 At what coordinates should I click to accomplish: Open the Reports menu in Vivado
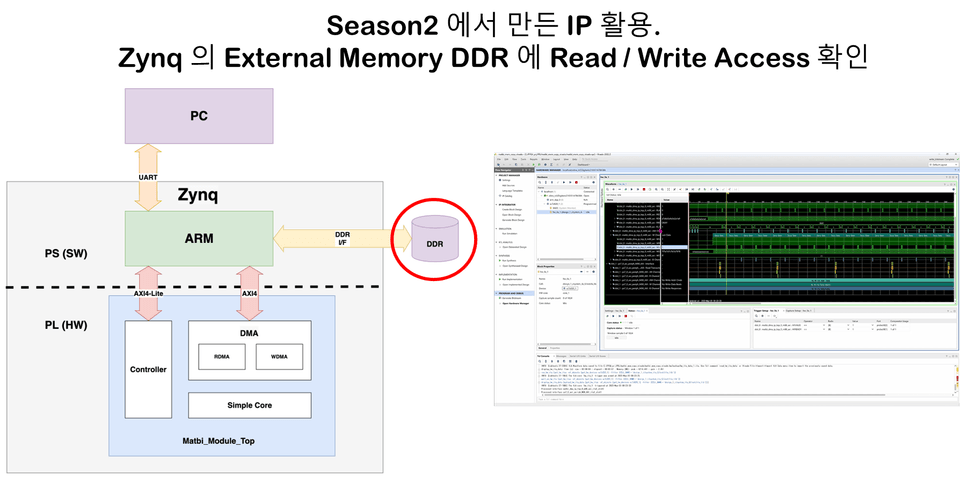[x=533, y=159]
